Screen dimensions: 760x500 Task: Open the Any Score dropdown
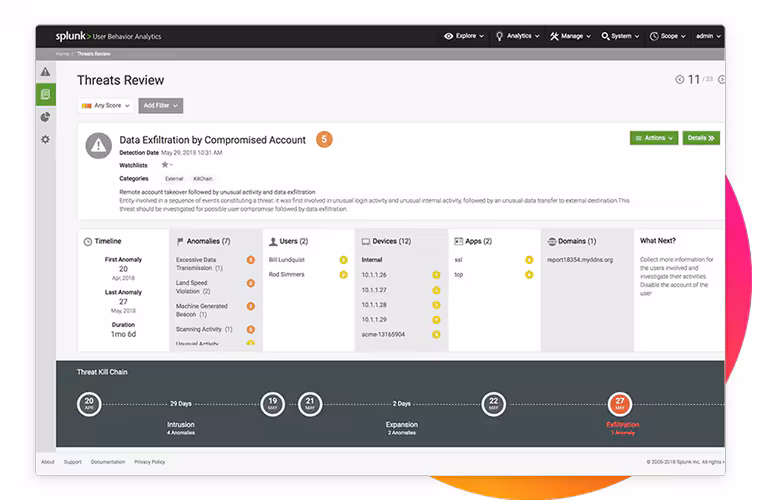[x=107, y=105]
